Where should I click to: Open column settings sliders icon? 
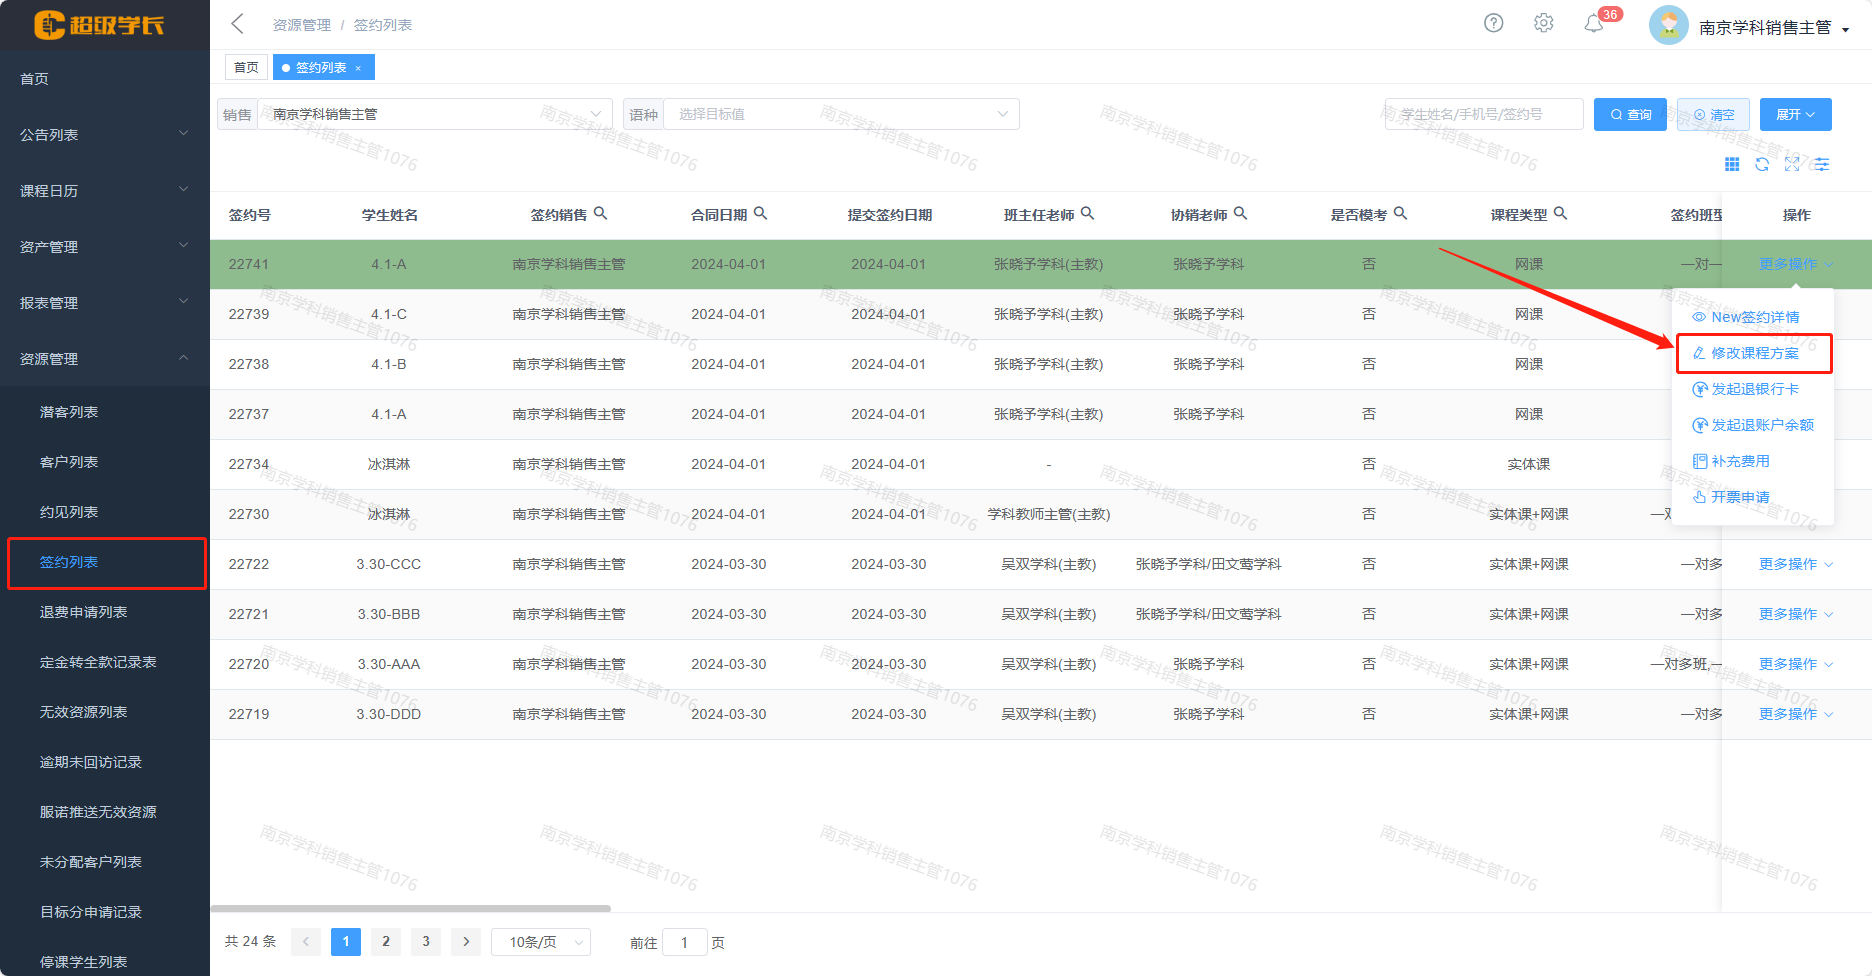click(x=1822, y=164)
